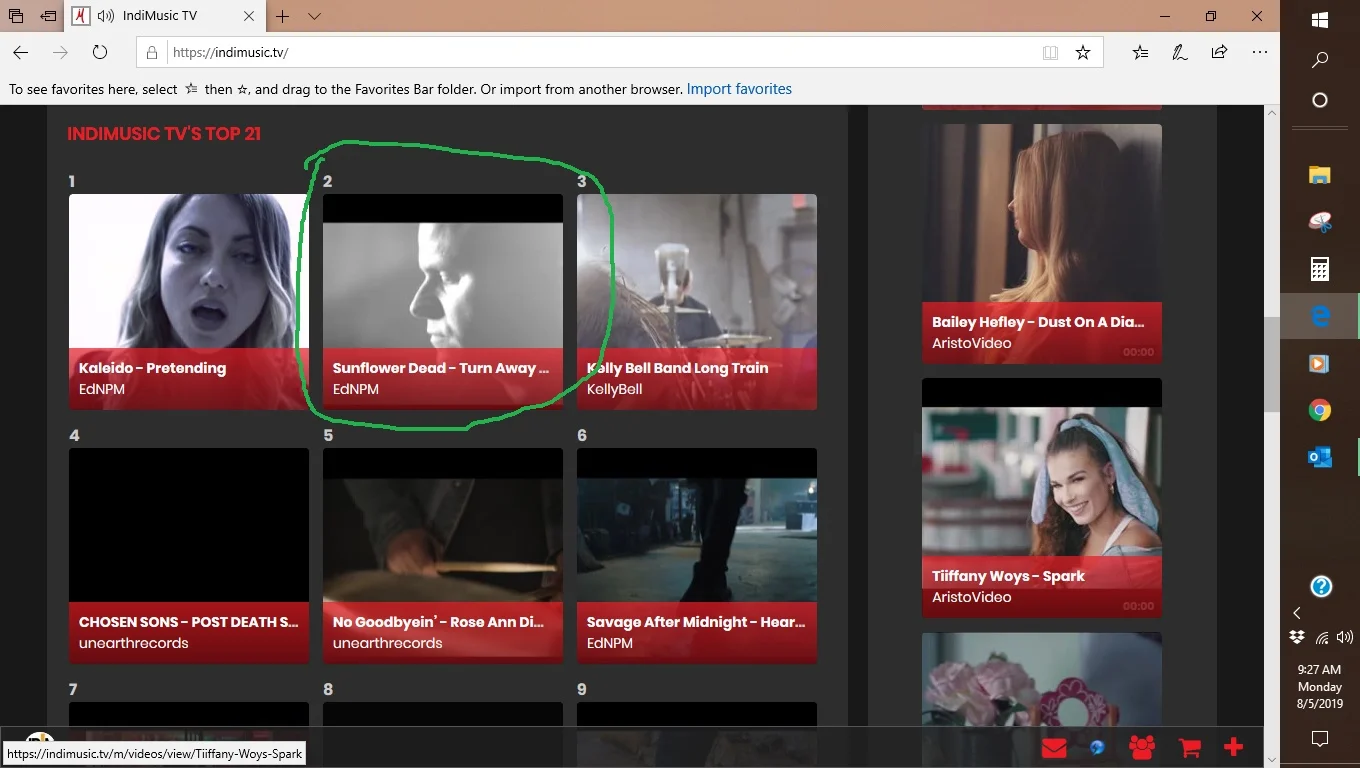This screenshot has height=768, width=1360.
Task: Open Wi-Fi network tray icon
Action: click(x=1321, y=637)
